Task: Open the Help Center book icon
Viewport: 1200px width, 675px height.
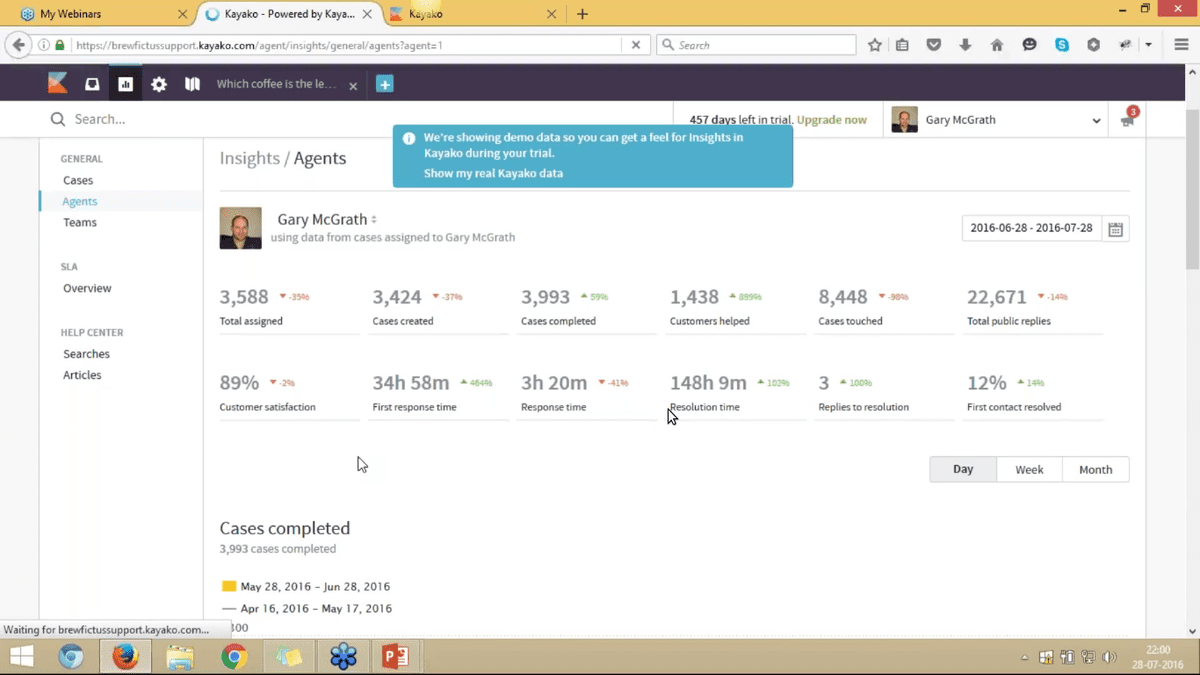Action: point(192,85)
